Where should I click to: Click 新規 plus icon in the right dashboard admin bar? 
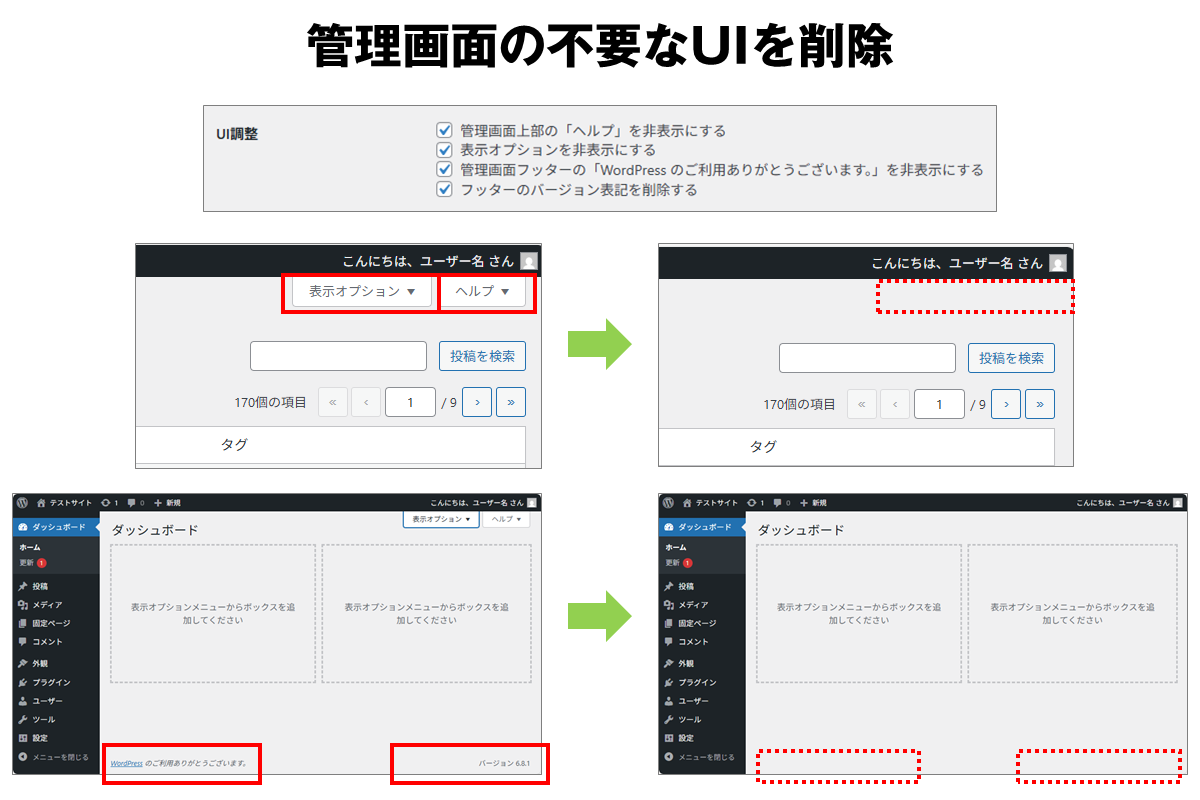(804, 502)
